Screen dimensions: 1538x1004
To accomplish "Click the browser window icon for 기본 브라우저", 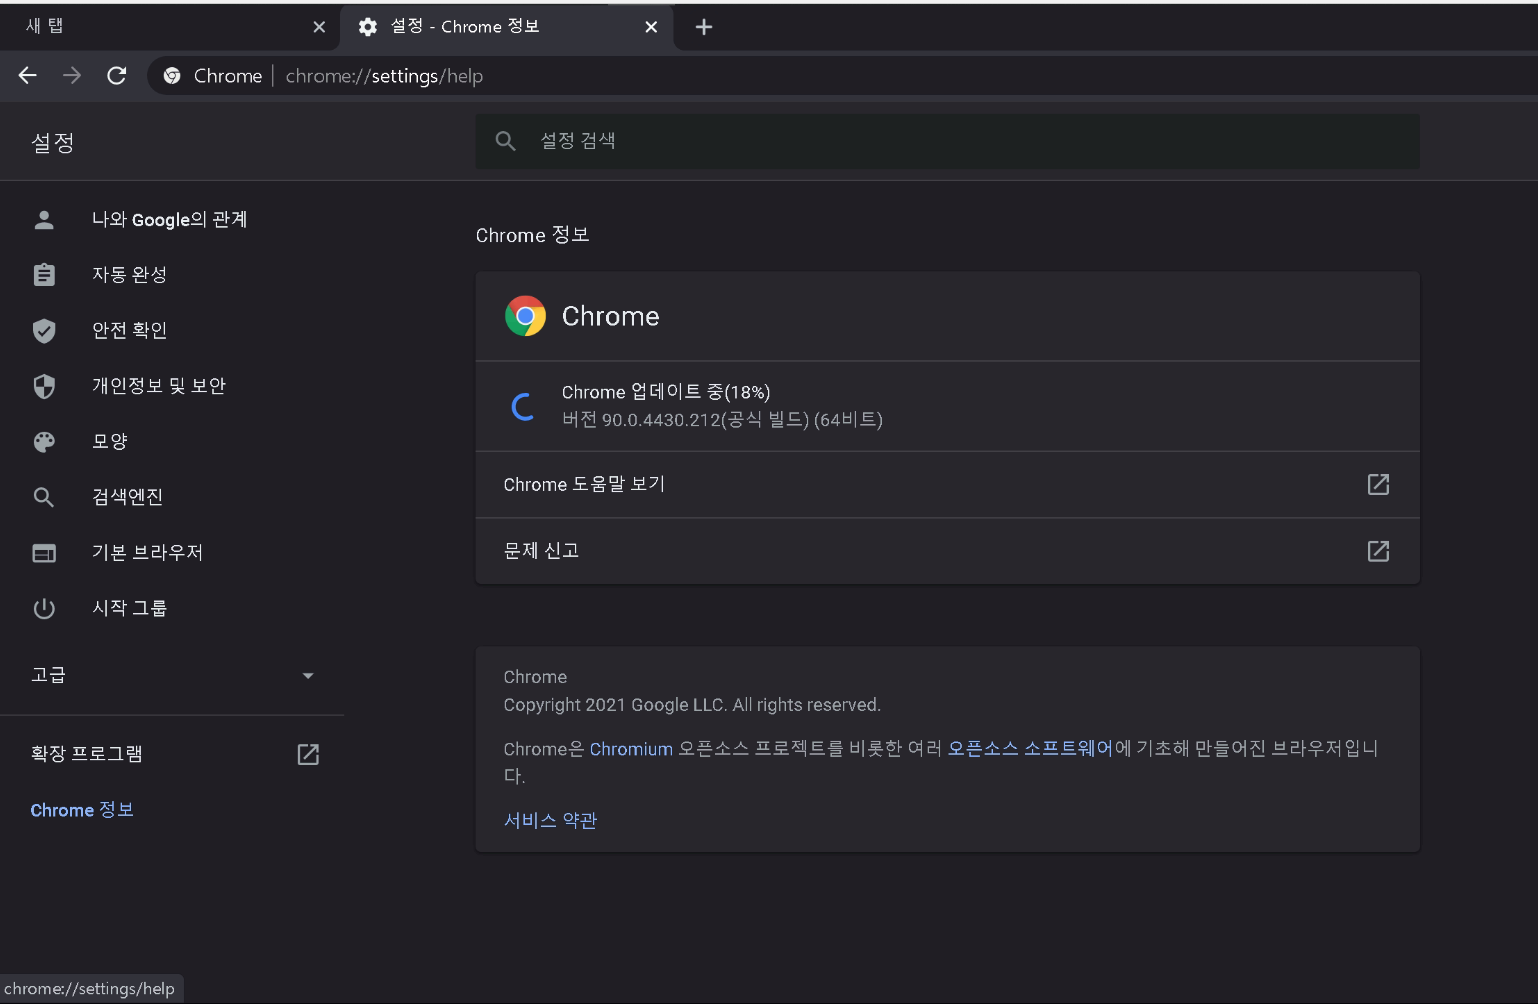I will pyautogui.click(x=44, y=553).
